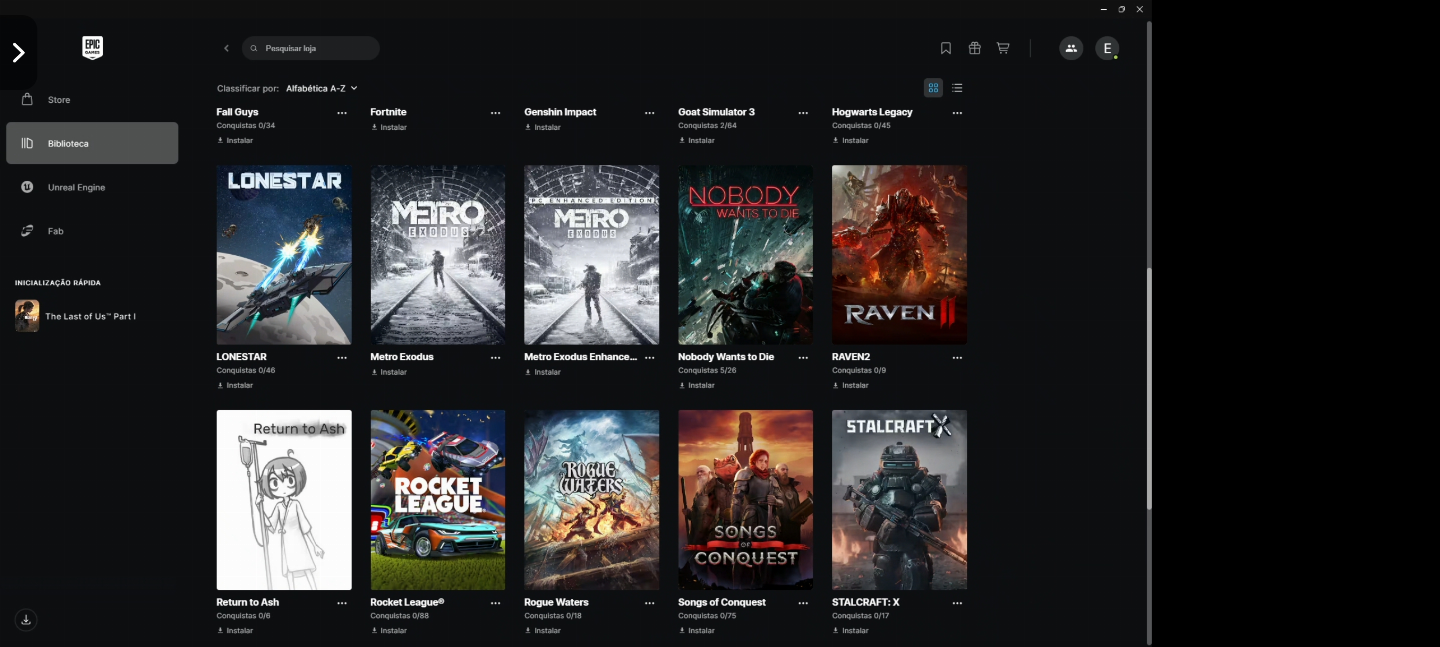This screenshot has width=1440, height=647.
Task: Open the downloads icon in sidebar
Action: (x=26, y=620)
